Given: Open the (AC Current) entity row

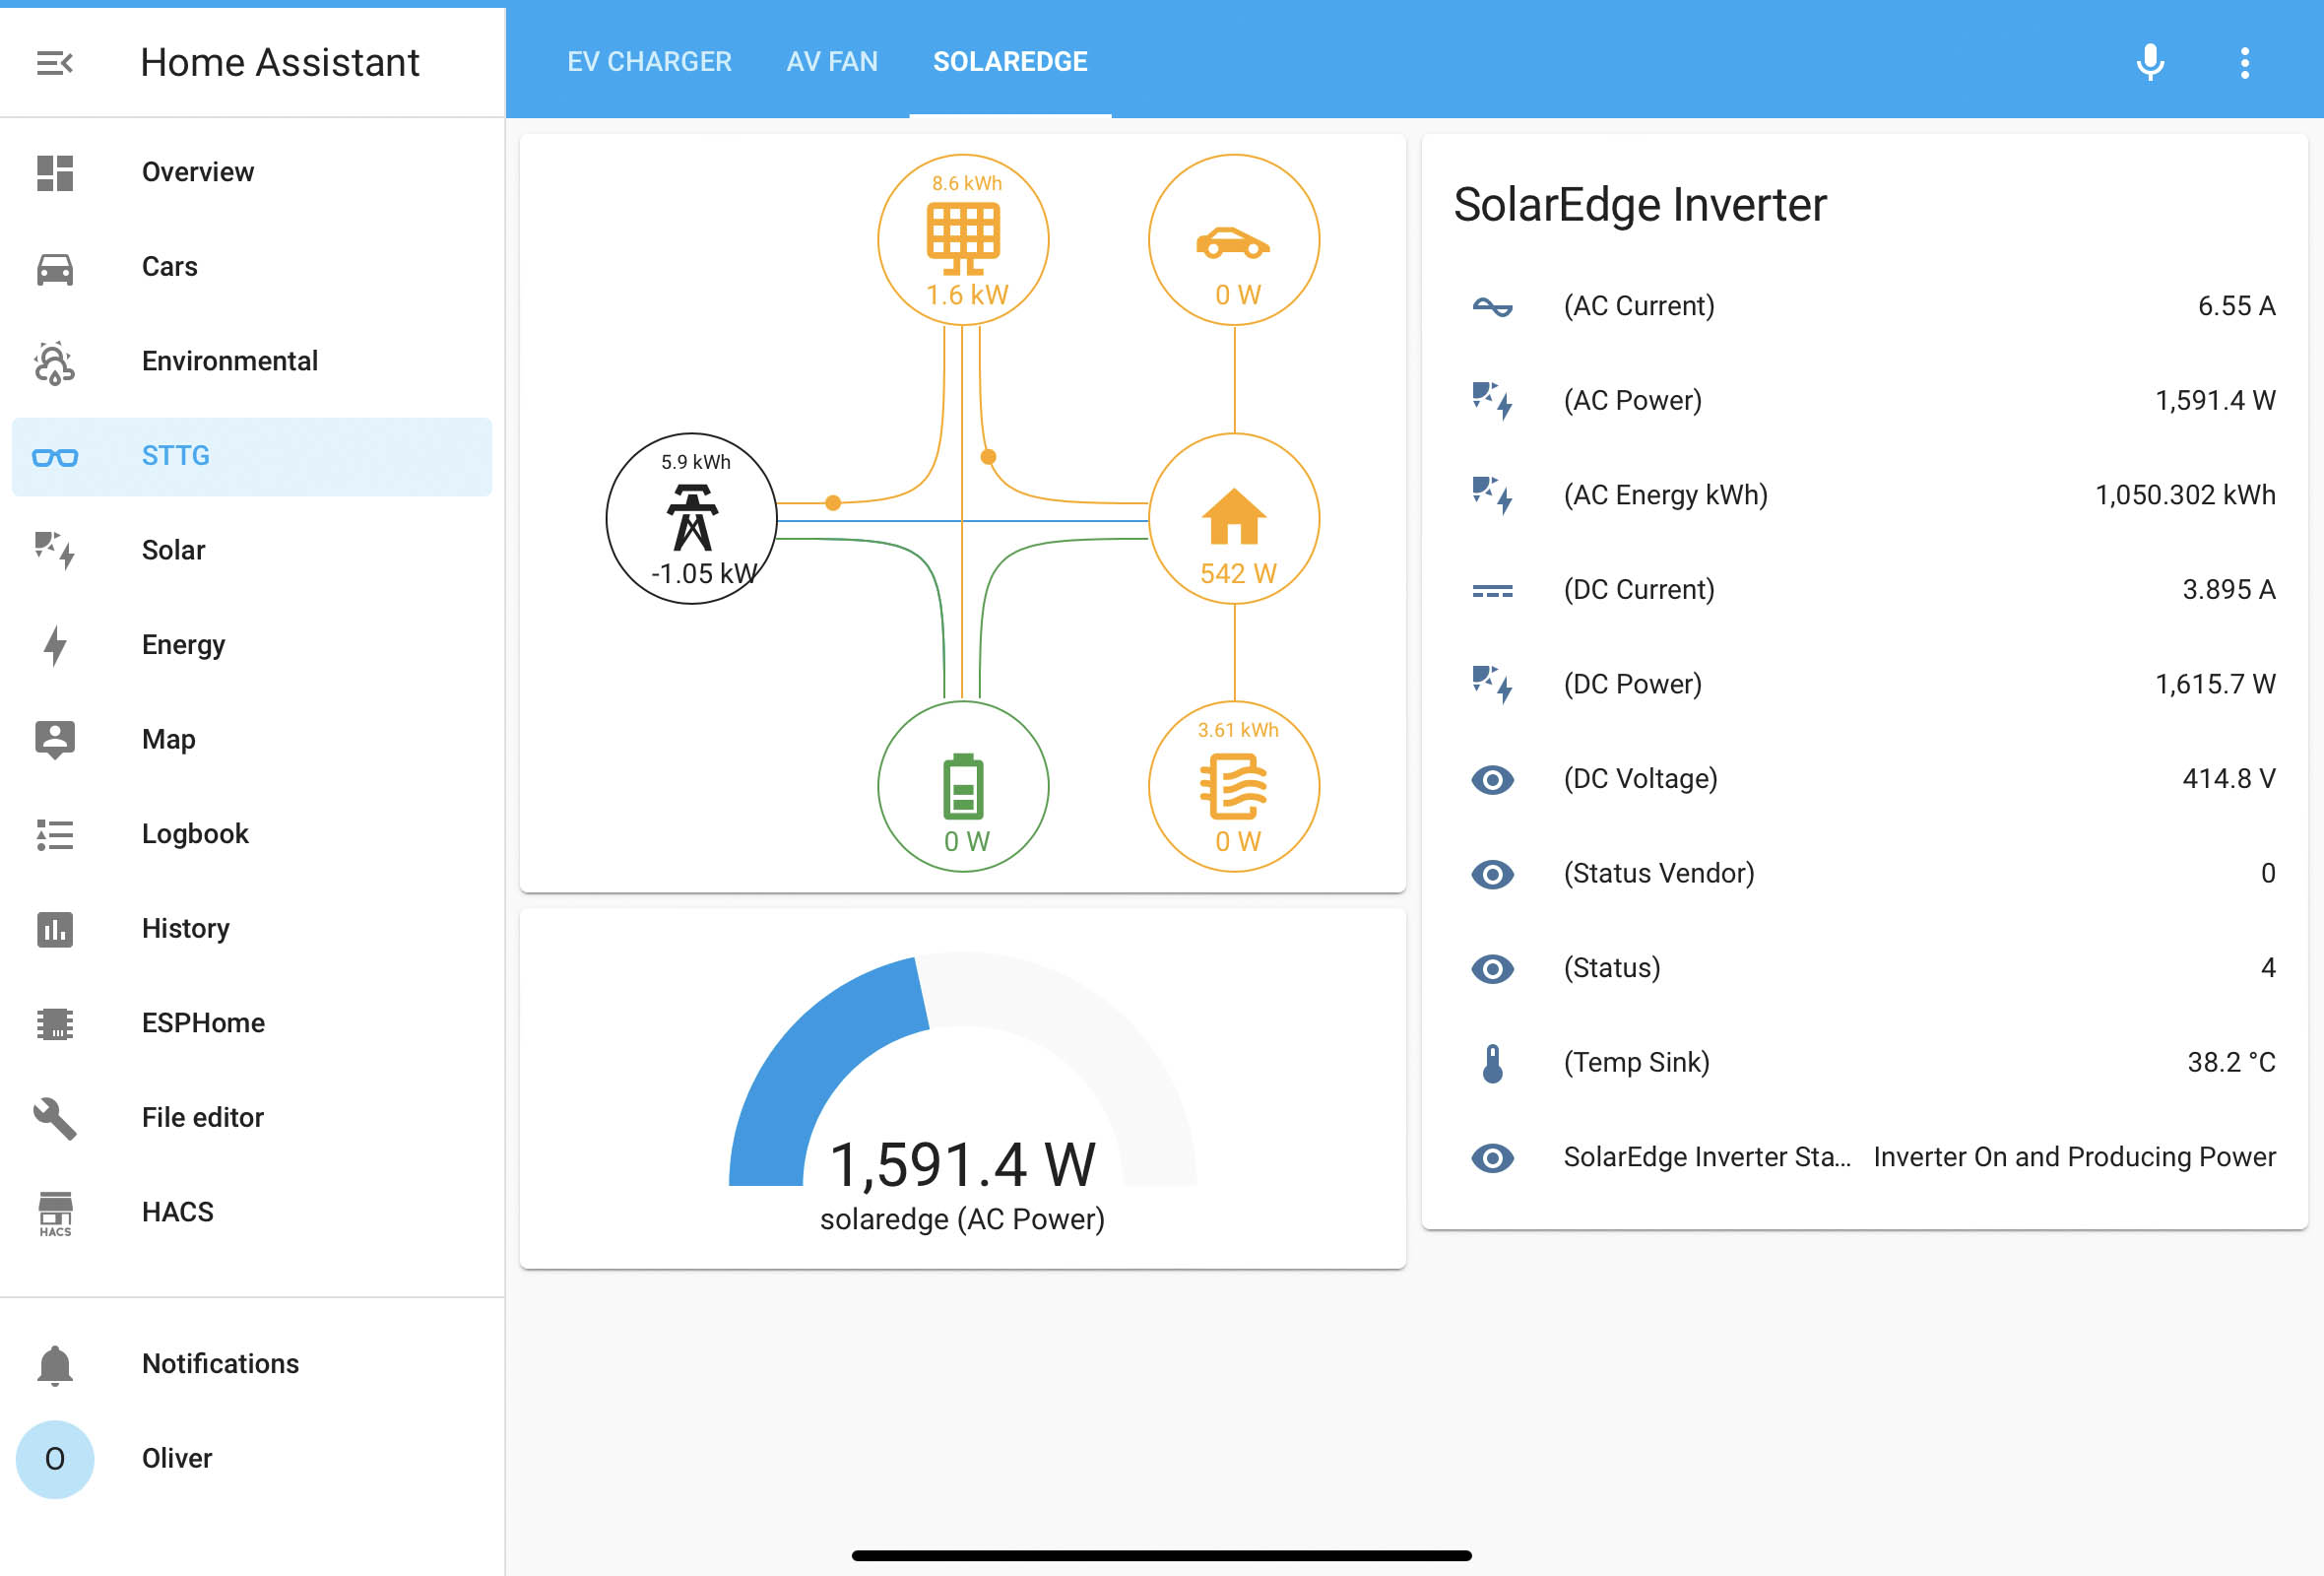Looking at the screenshot, I should pyautogui.click(x=1864, y=306).
